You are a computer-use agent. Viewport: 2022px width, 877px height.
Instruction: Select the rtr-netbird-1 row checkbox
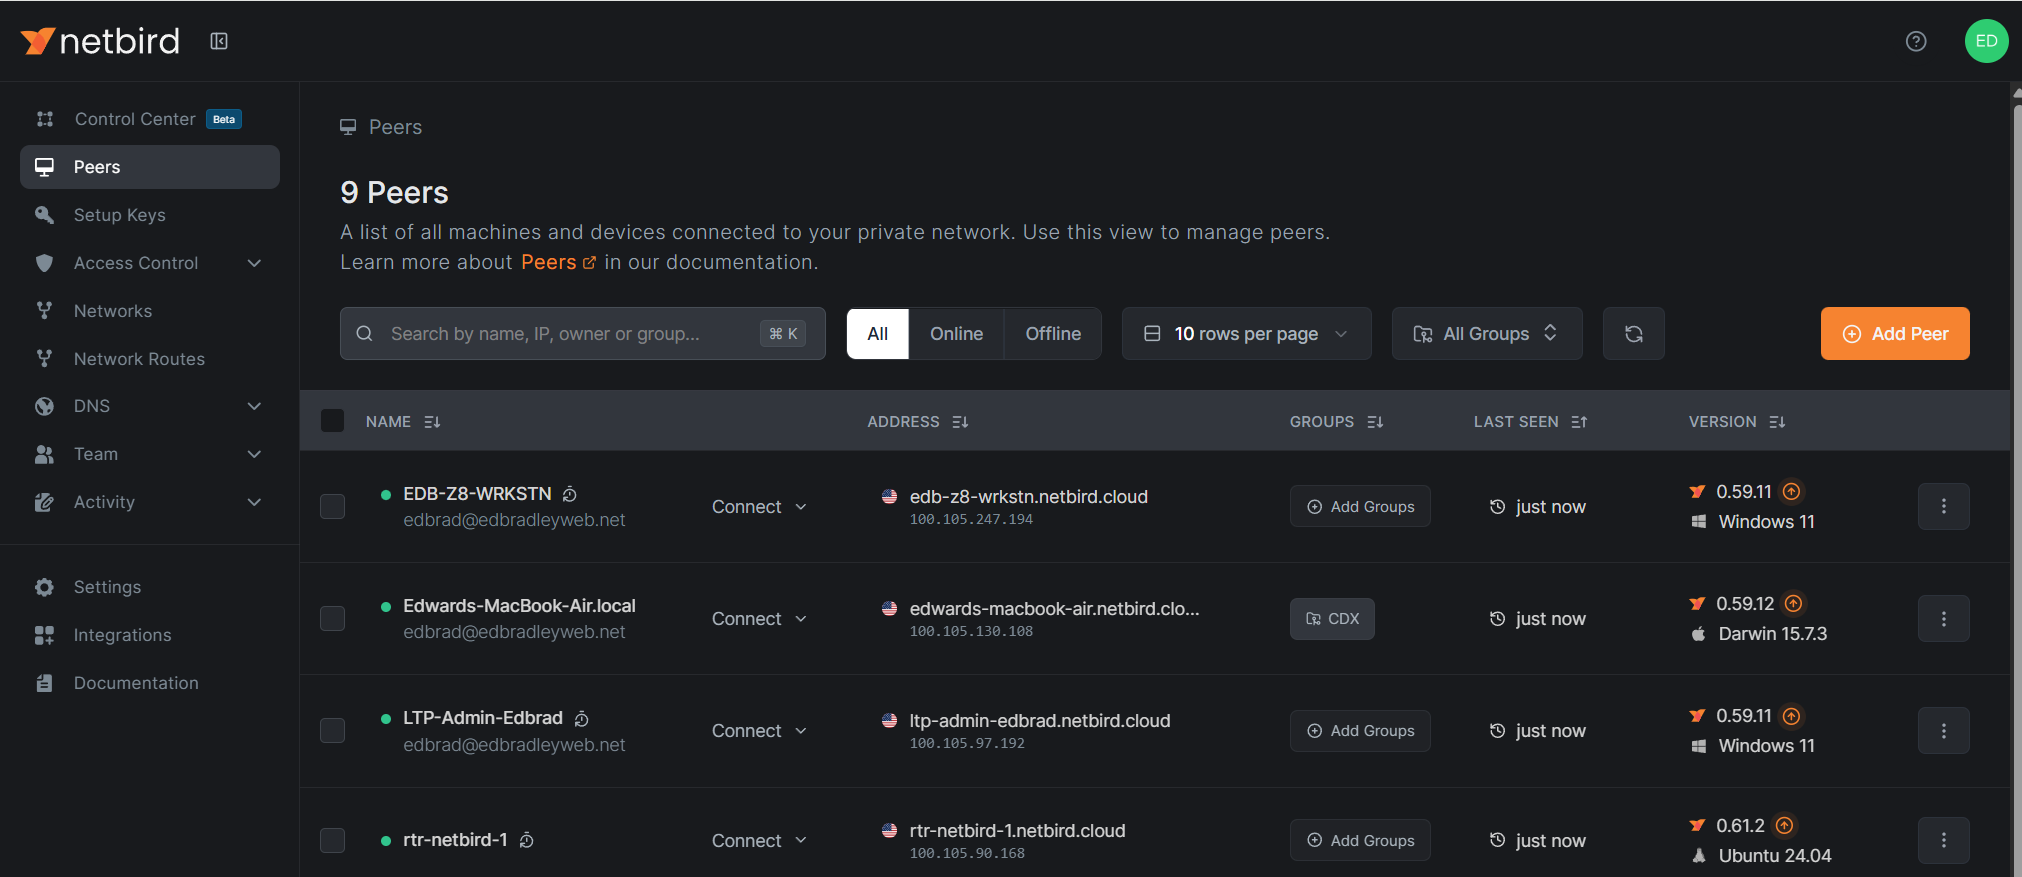[332, 841]
